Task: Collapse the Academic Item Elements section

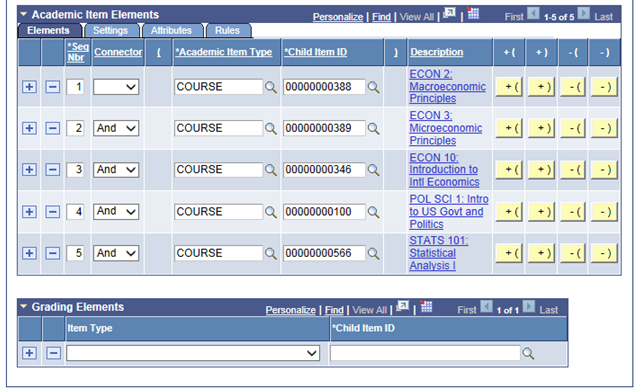Action: pyautogui.click(x=24, y=15)
